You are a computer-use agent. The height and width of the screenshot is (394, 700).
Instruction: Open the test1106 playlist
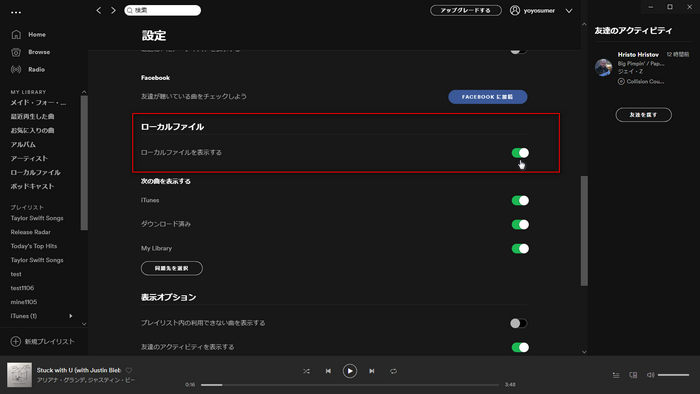point(22,288)
